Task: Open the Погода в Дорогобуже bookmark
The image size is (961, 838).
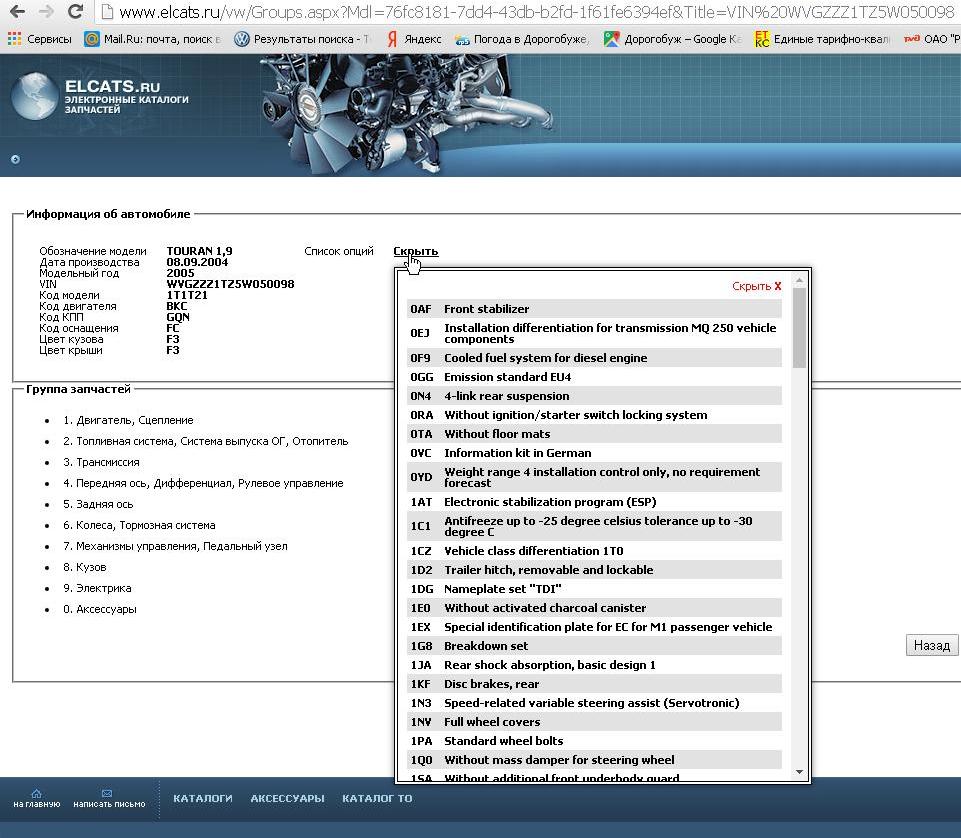Action: tap(522, 39)
